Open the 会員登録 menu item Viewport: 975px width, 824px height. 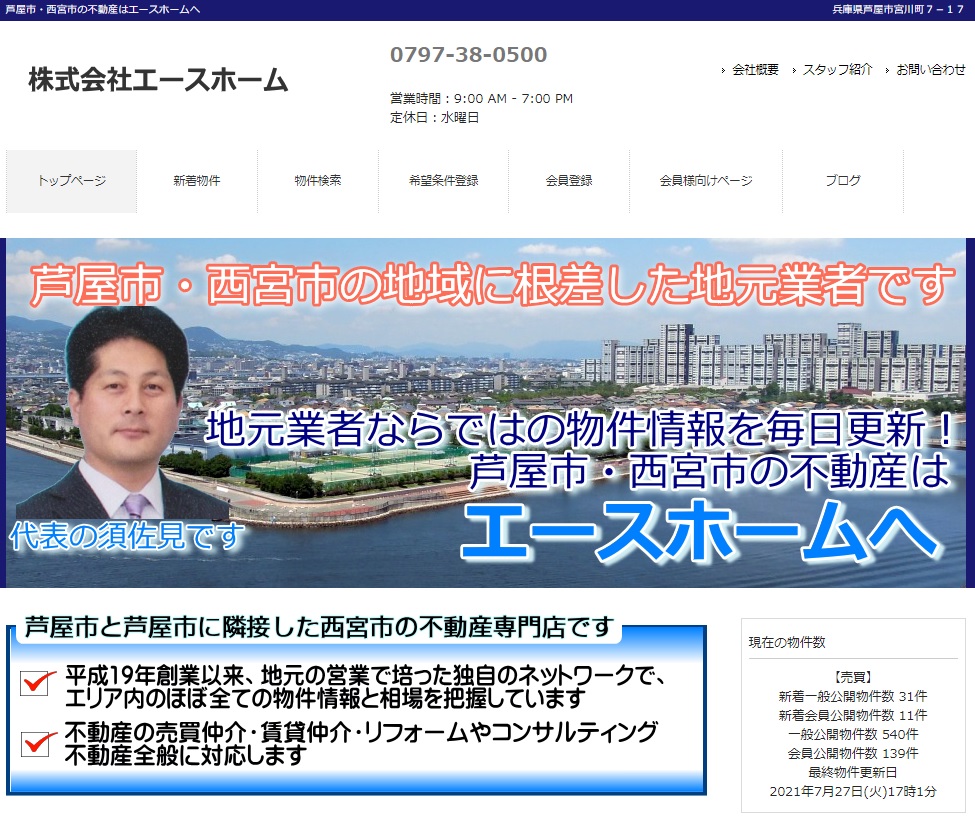point(569,181)
